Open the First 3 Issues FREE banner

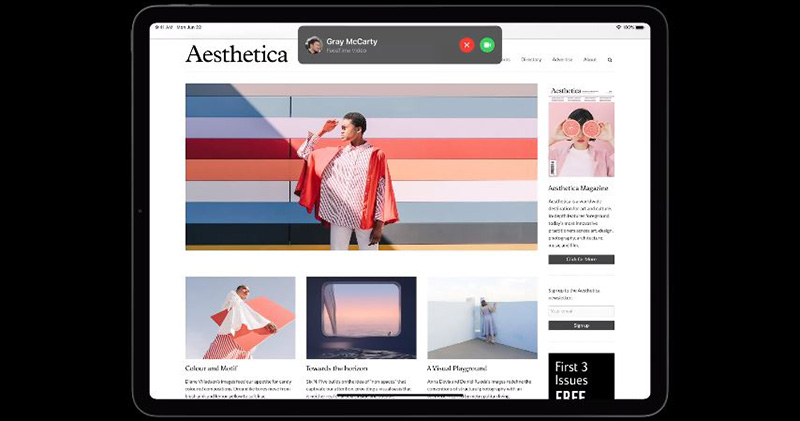(x=581, y=376)
